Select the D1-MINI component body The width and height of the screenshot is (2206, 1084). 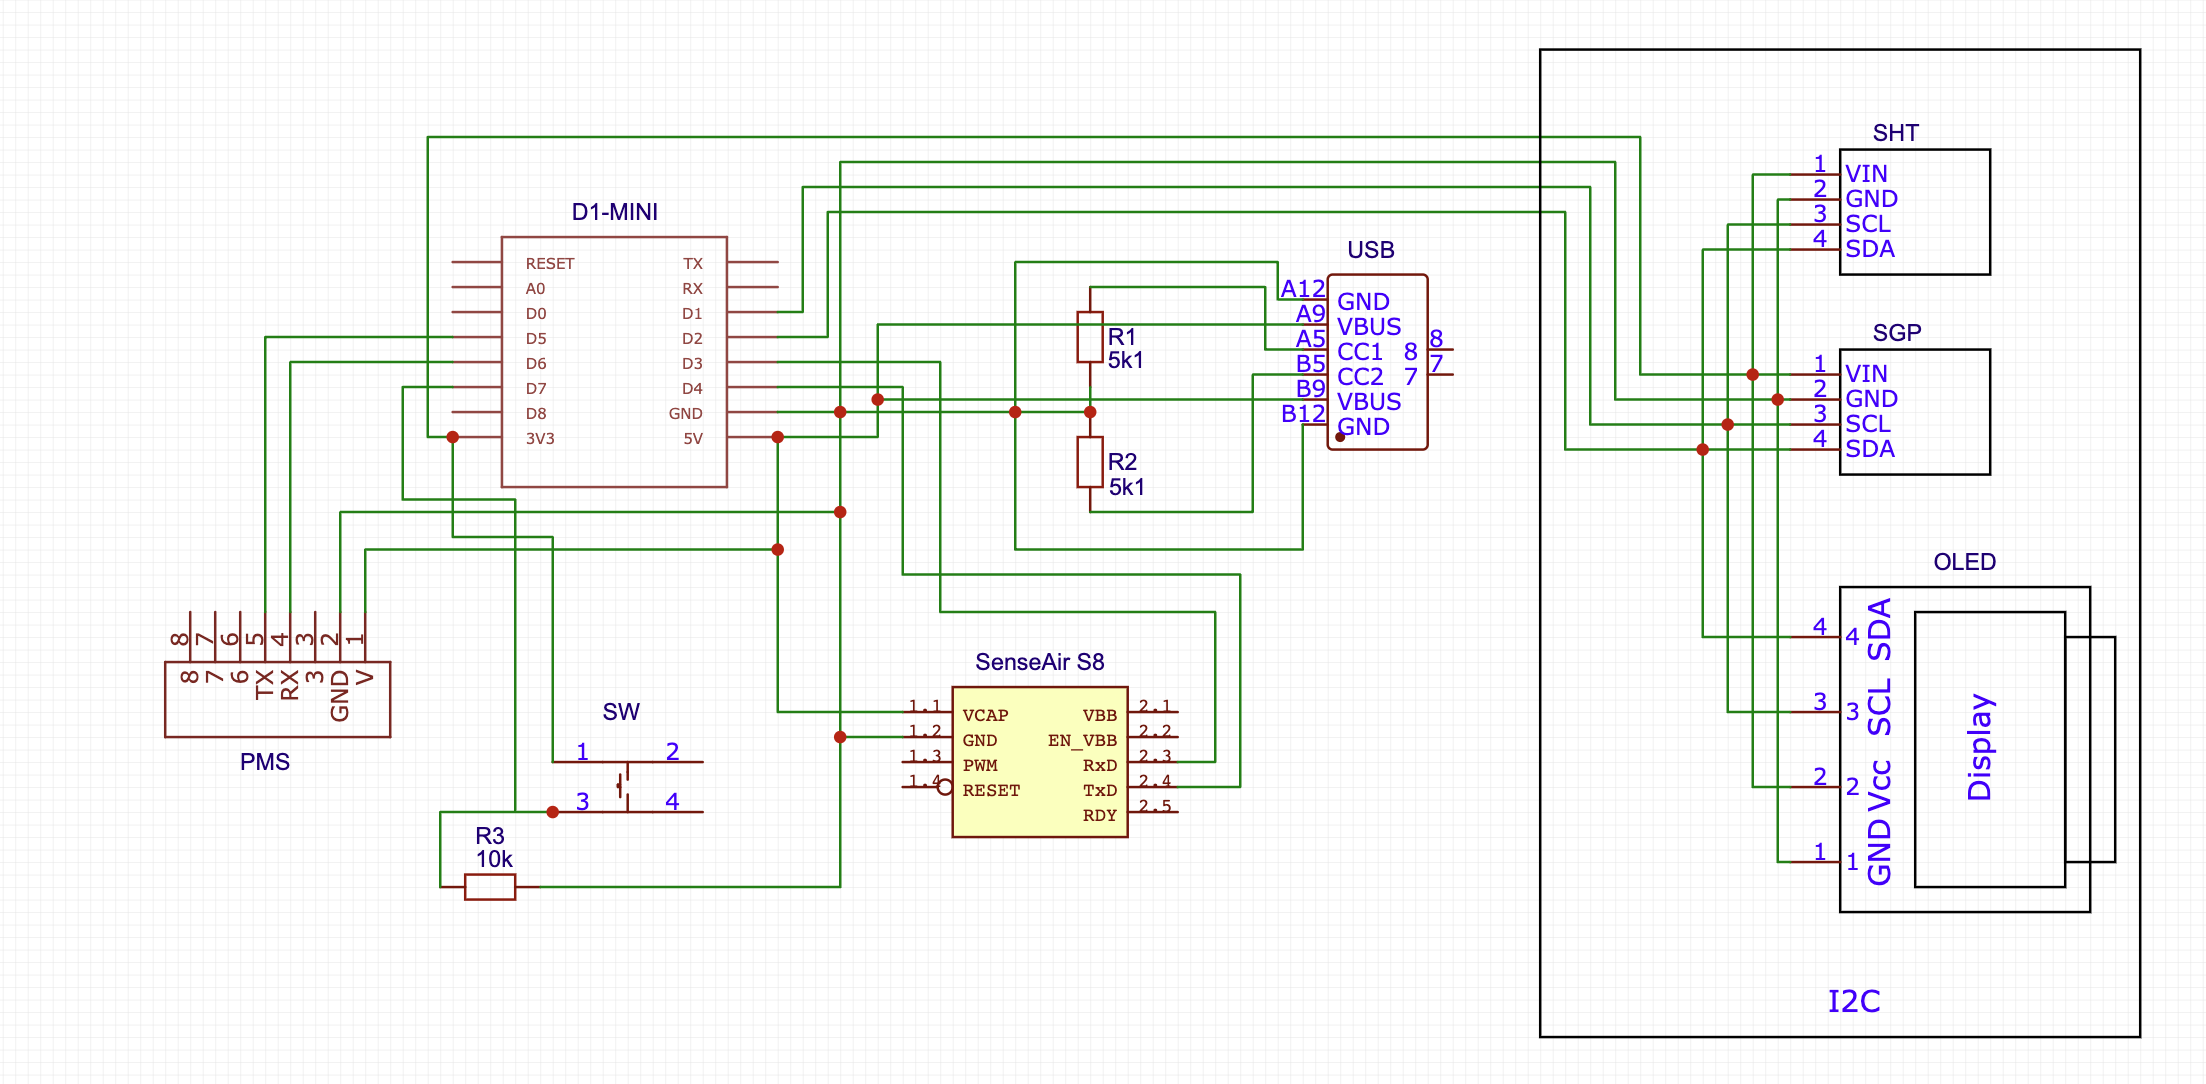(613, 361)
